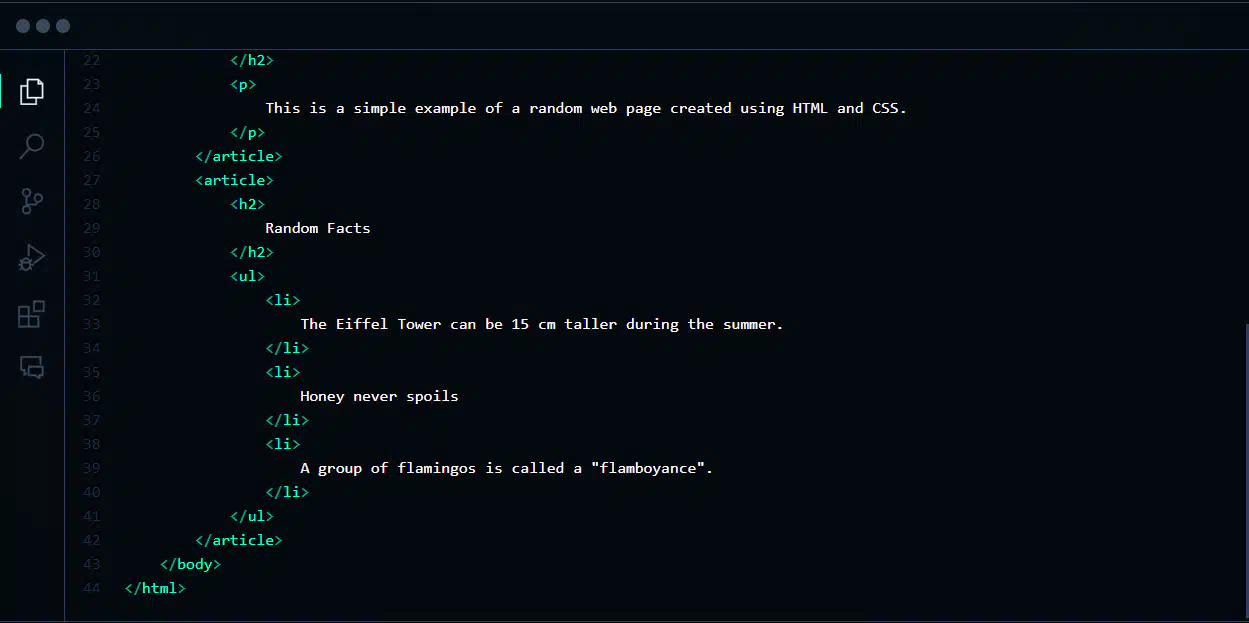Open the Search magnifier icon
The height and width of the screenshot is (623, 1249).
click(x=32, y=146)
